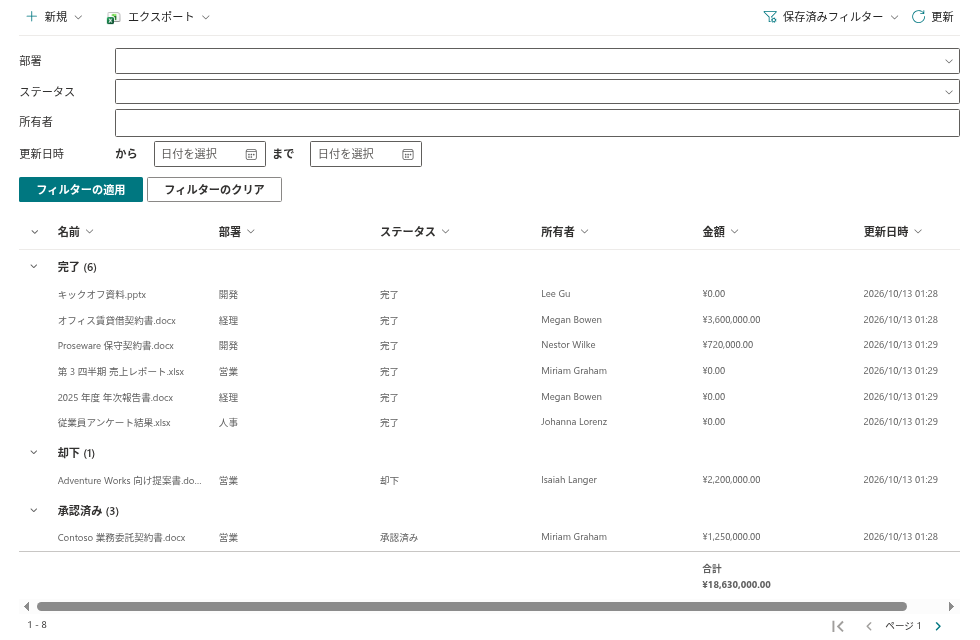This screenshot has width=980, height=640.
Task: Apply filters with フィルターの適用
Action: pos(81,189)
